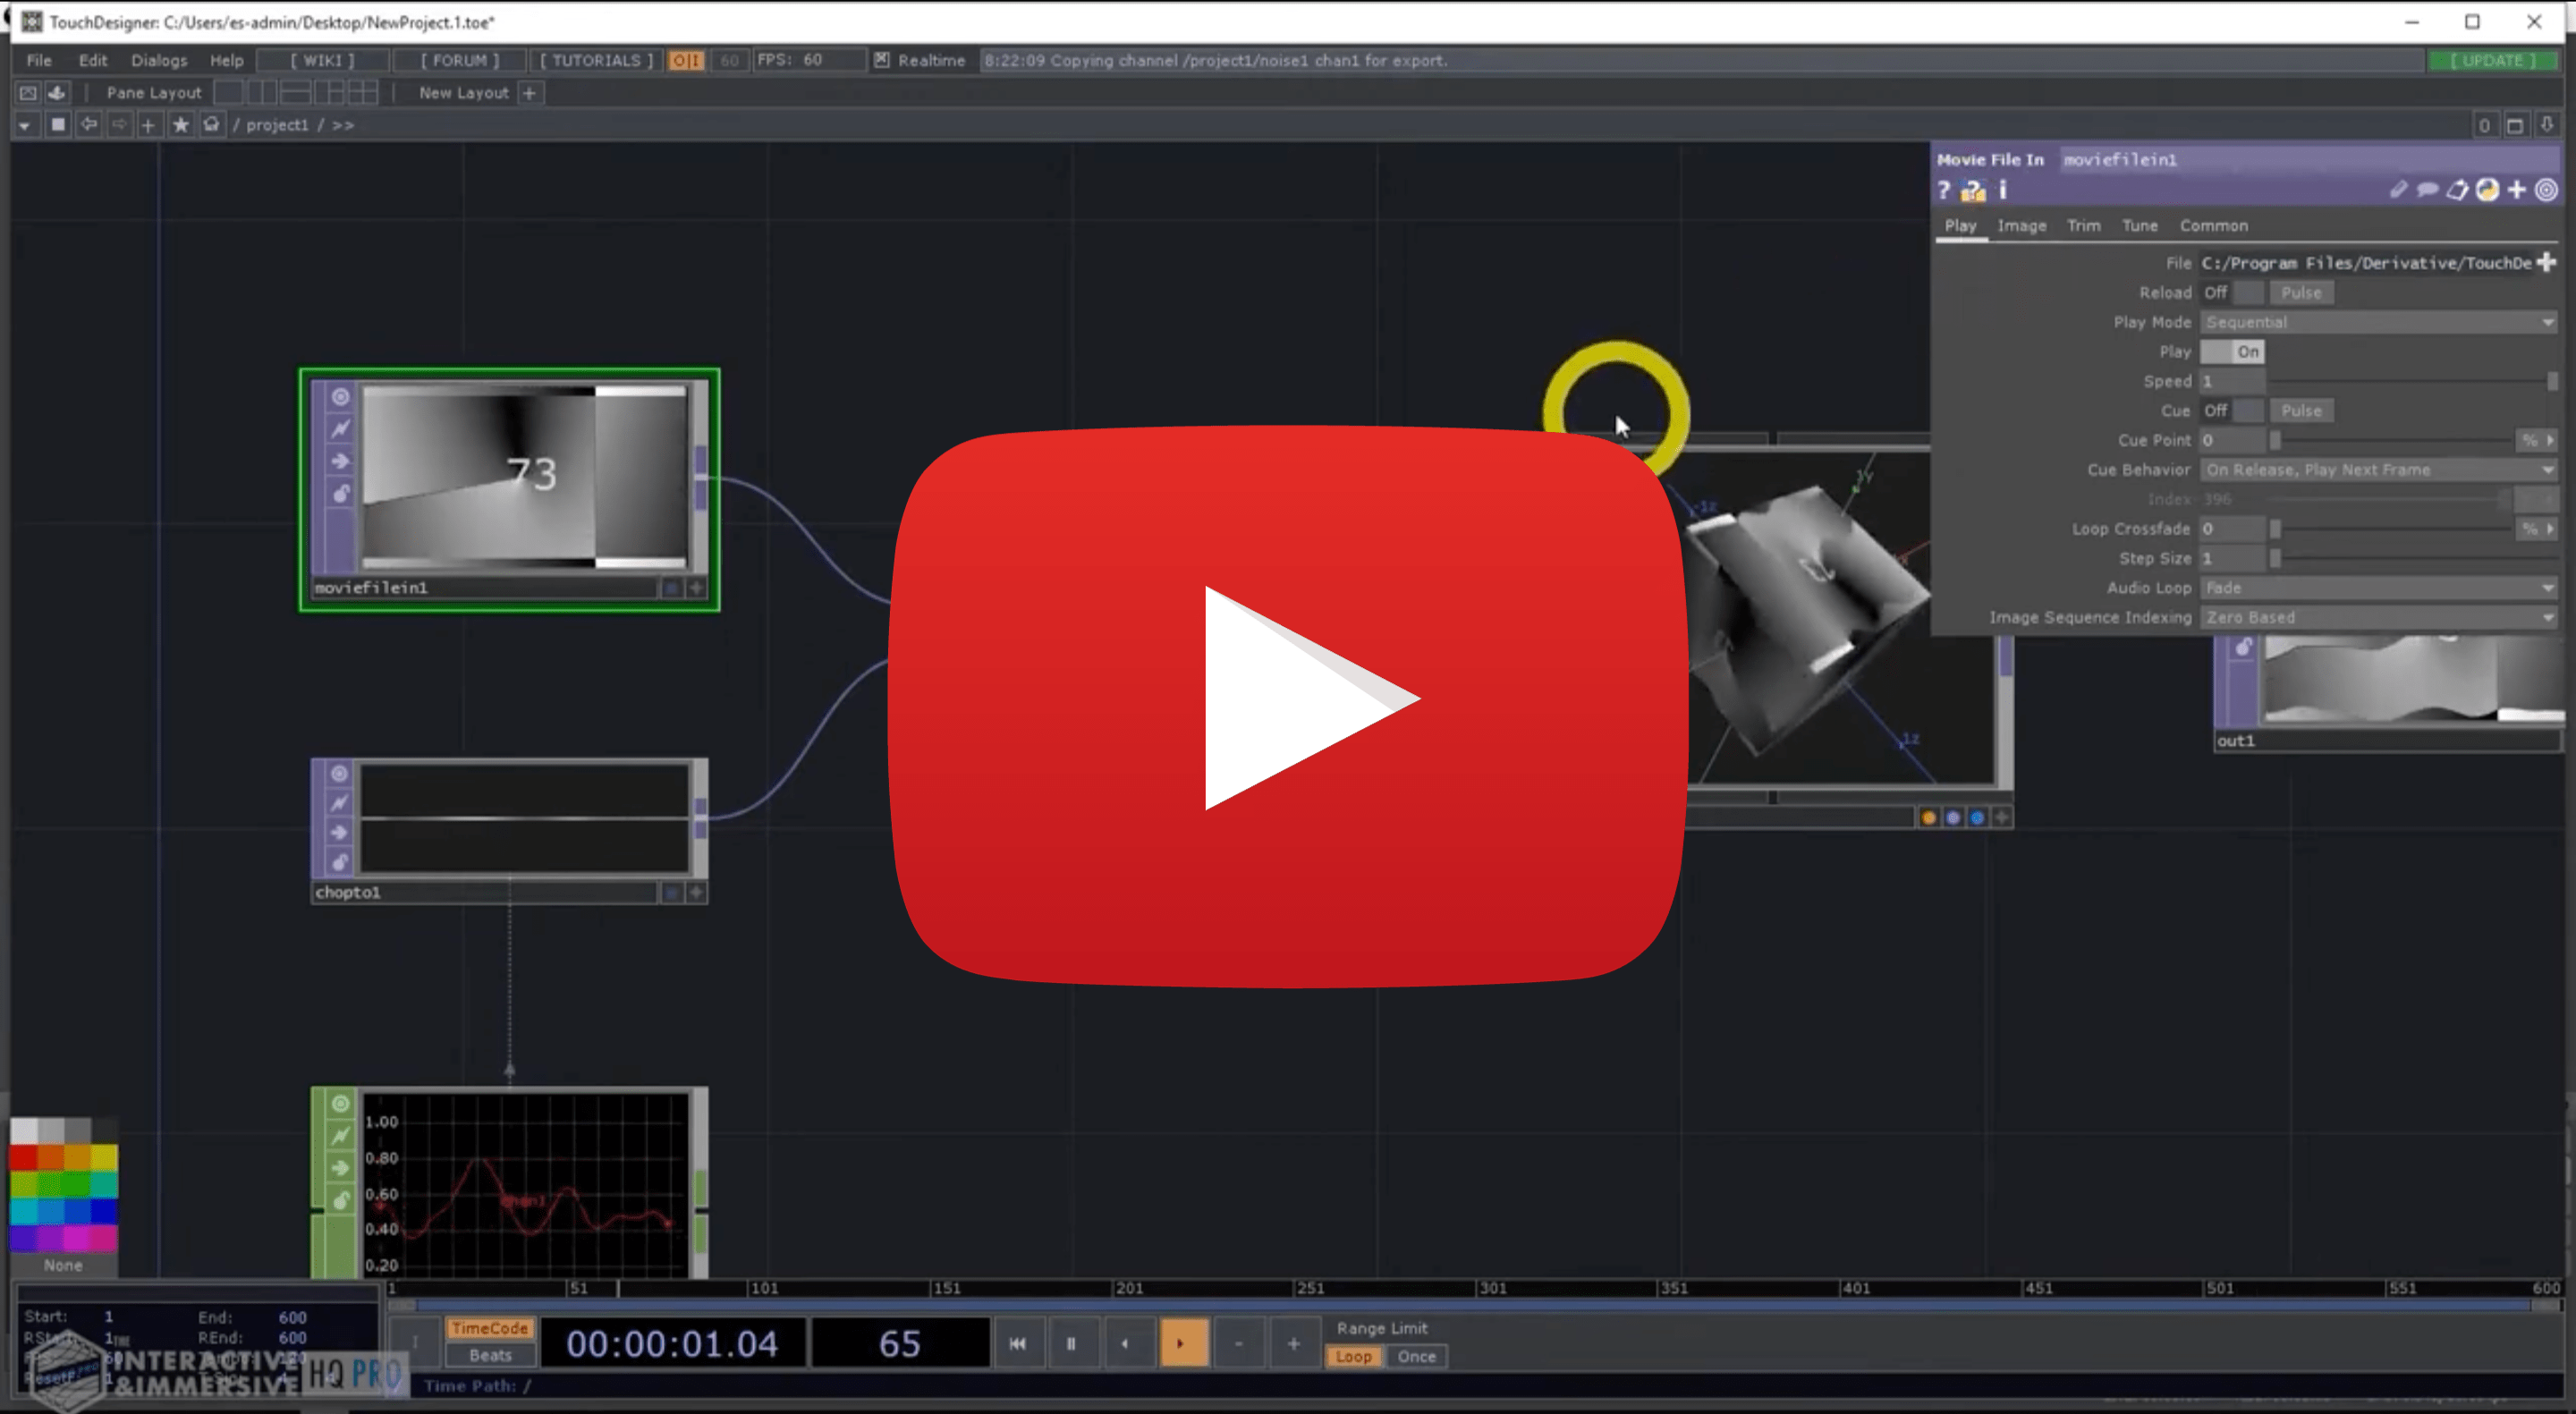Click the Speed slider track

point(2408,382)
